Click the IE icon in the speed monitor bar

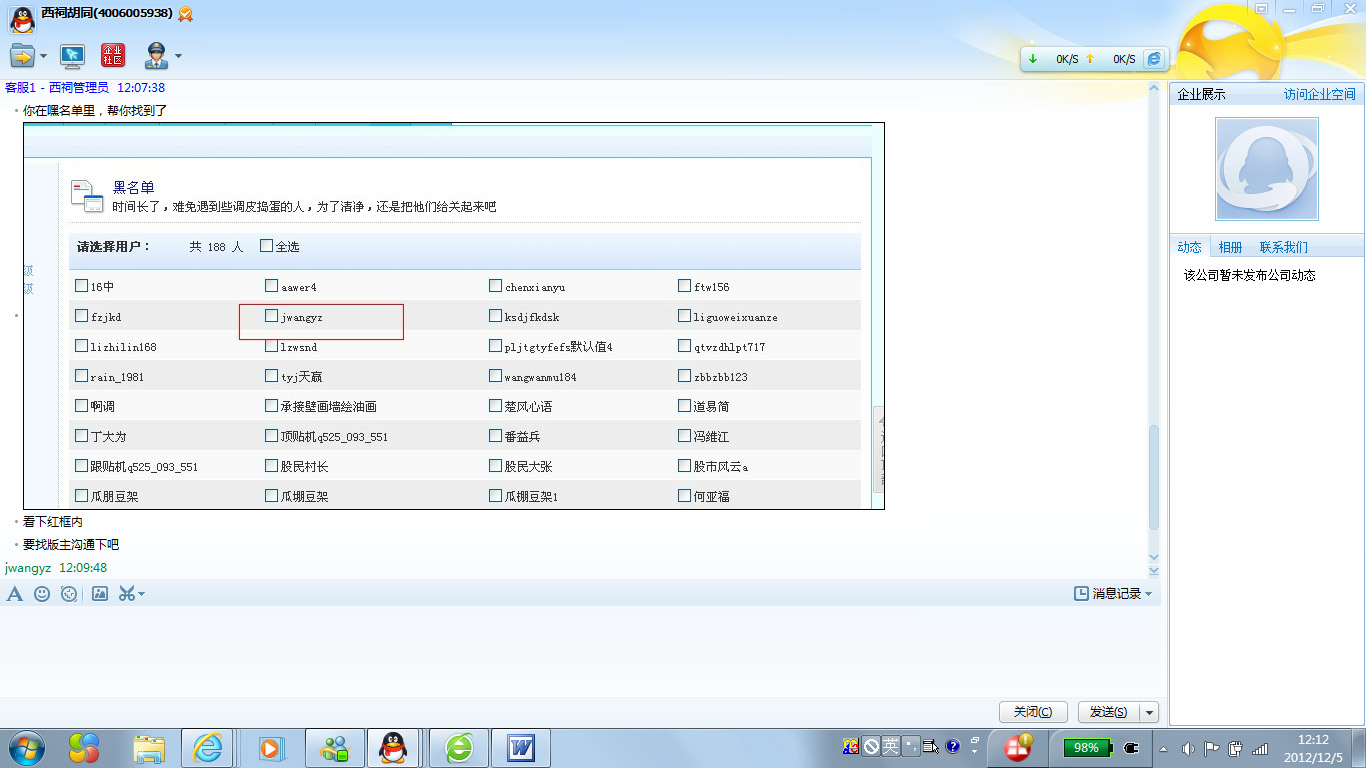[1154, 59]
